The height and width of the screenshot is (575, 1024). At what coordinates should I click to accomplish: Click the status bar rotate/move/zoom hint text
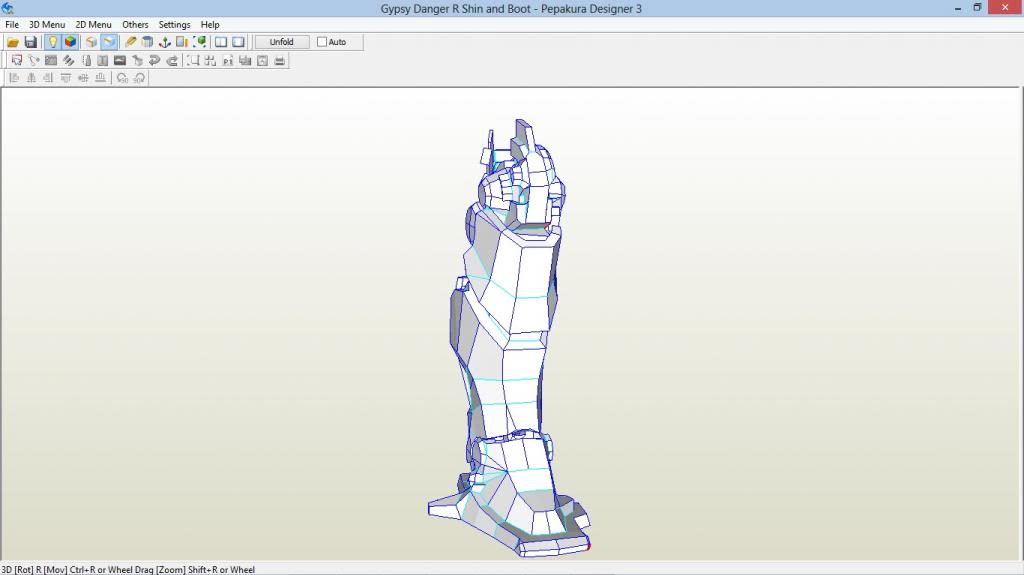(128, 570)
